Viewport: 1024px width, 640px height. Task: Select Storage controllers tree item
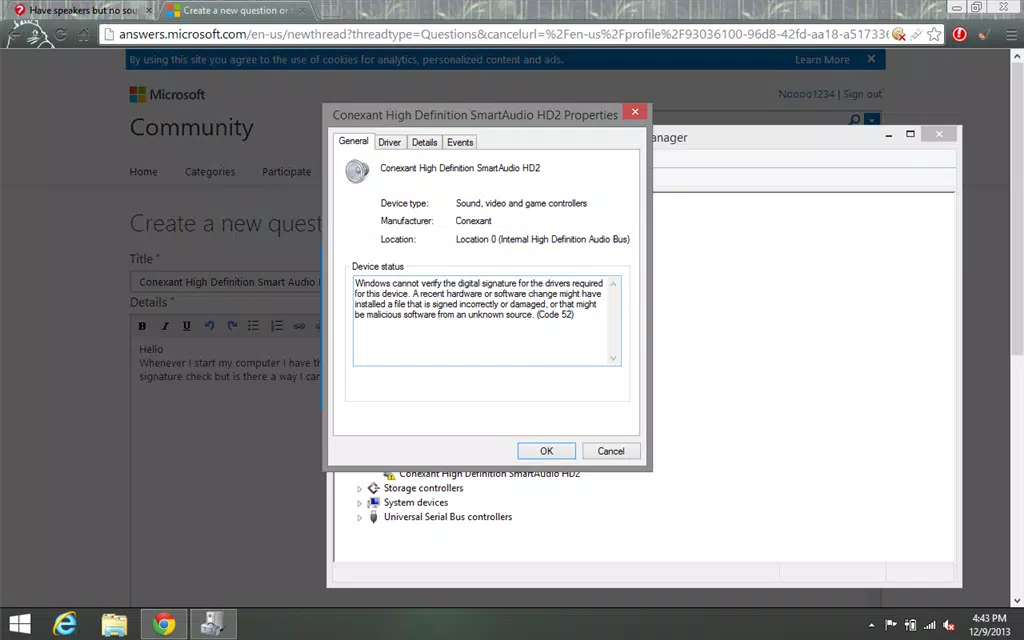point(423,488)
